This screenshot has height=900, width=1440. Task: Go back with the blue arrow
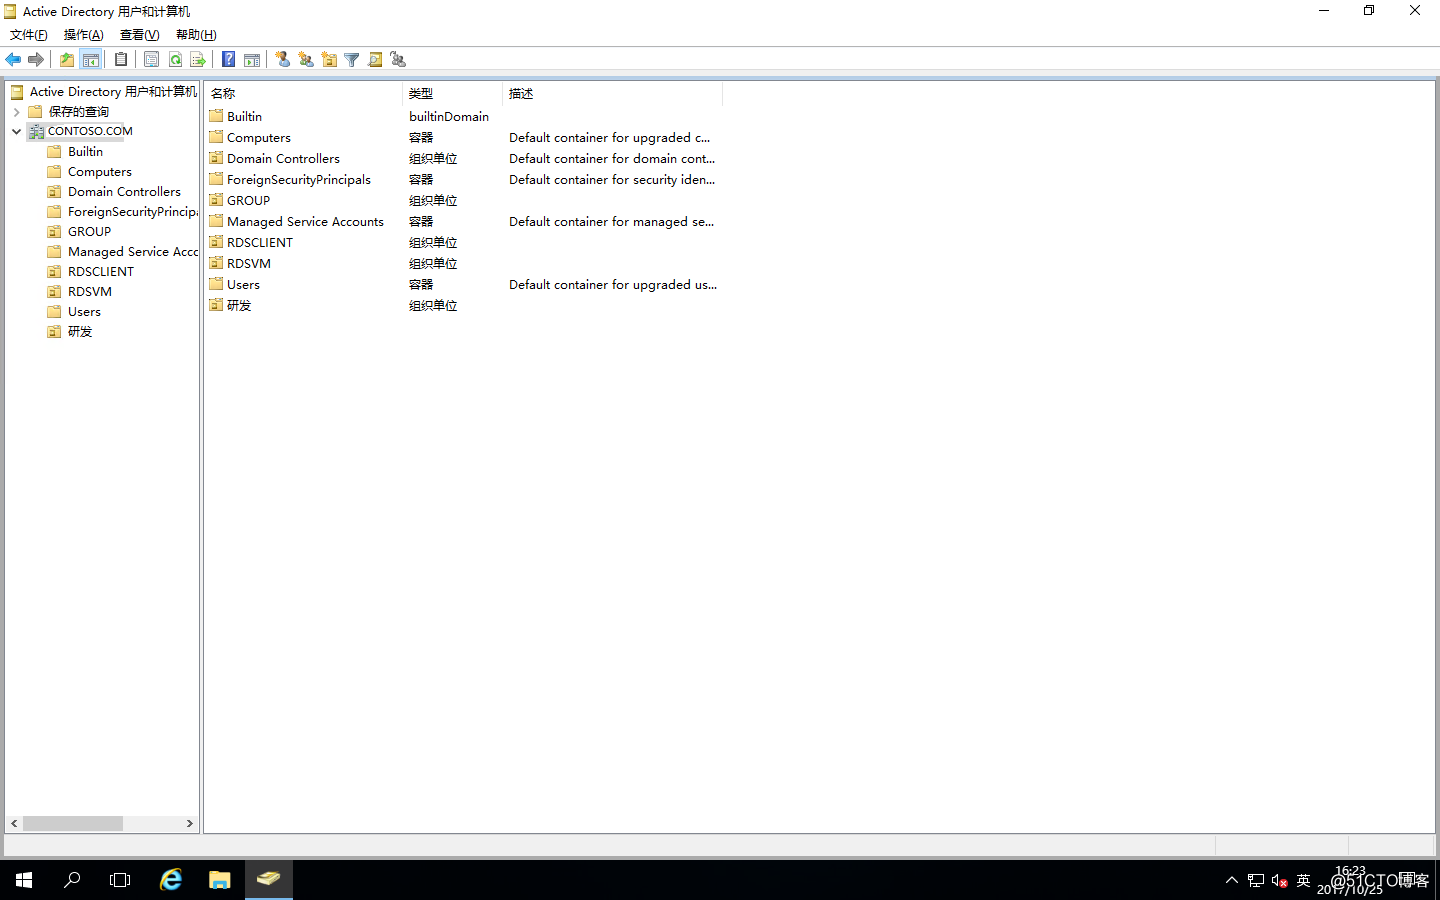[13, 60]
